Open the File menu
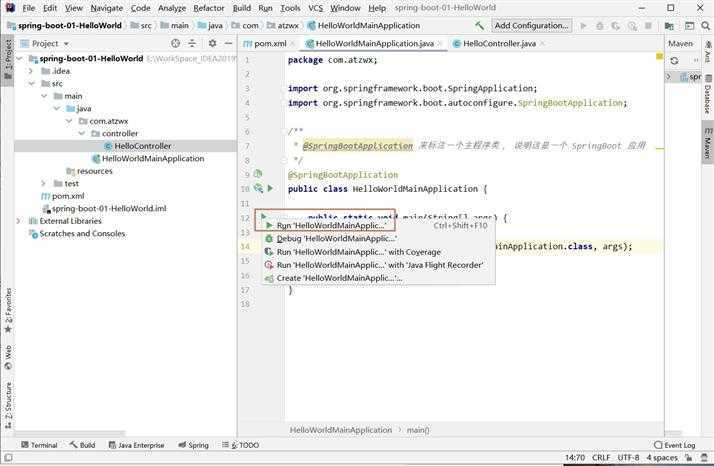The width and height of the screenshot is (714, 466). [x=28, y=8]
